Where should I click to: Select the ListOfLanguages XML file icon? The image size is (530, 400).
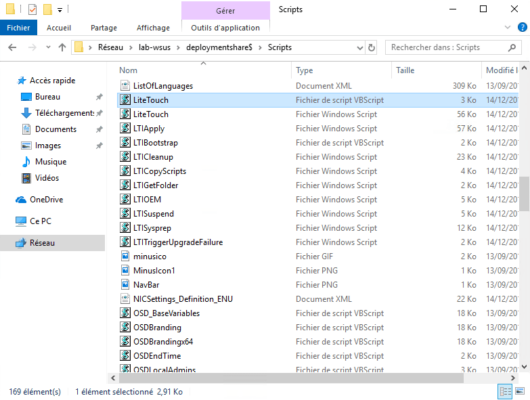[125, 86]
